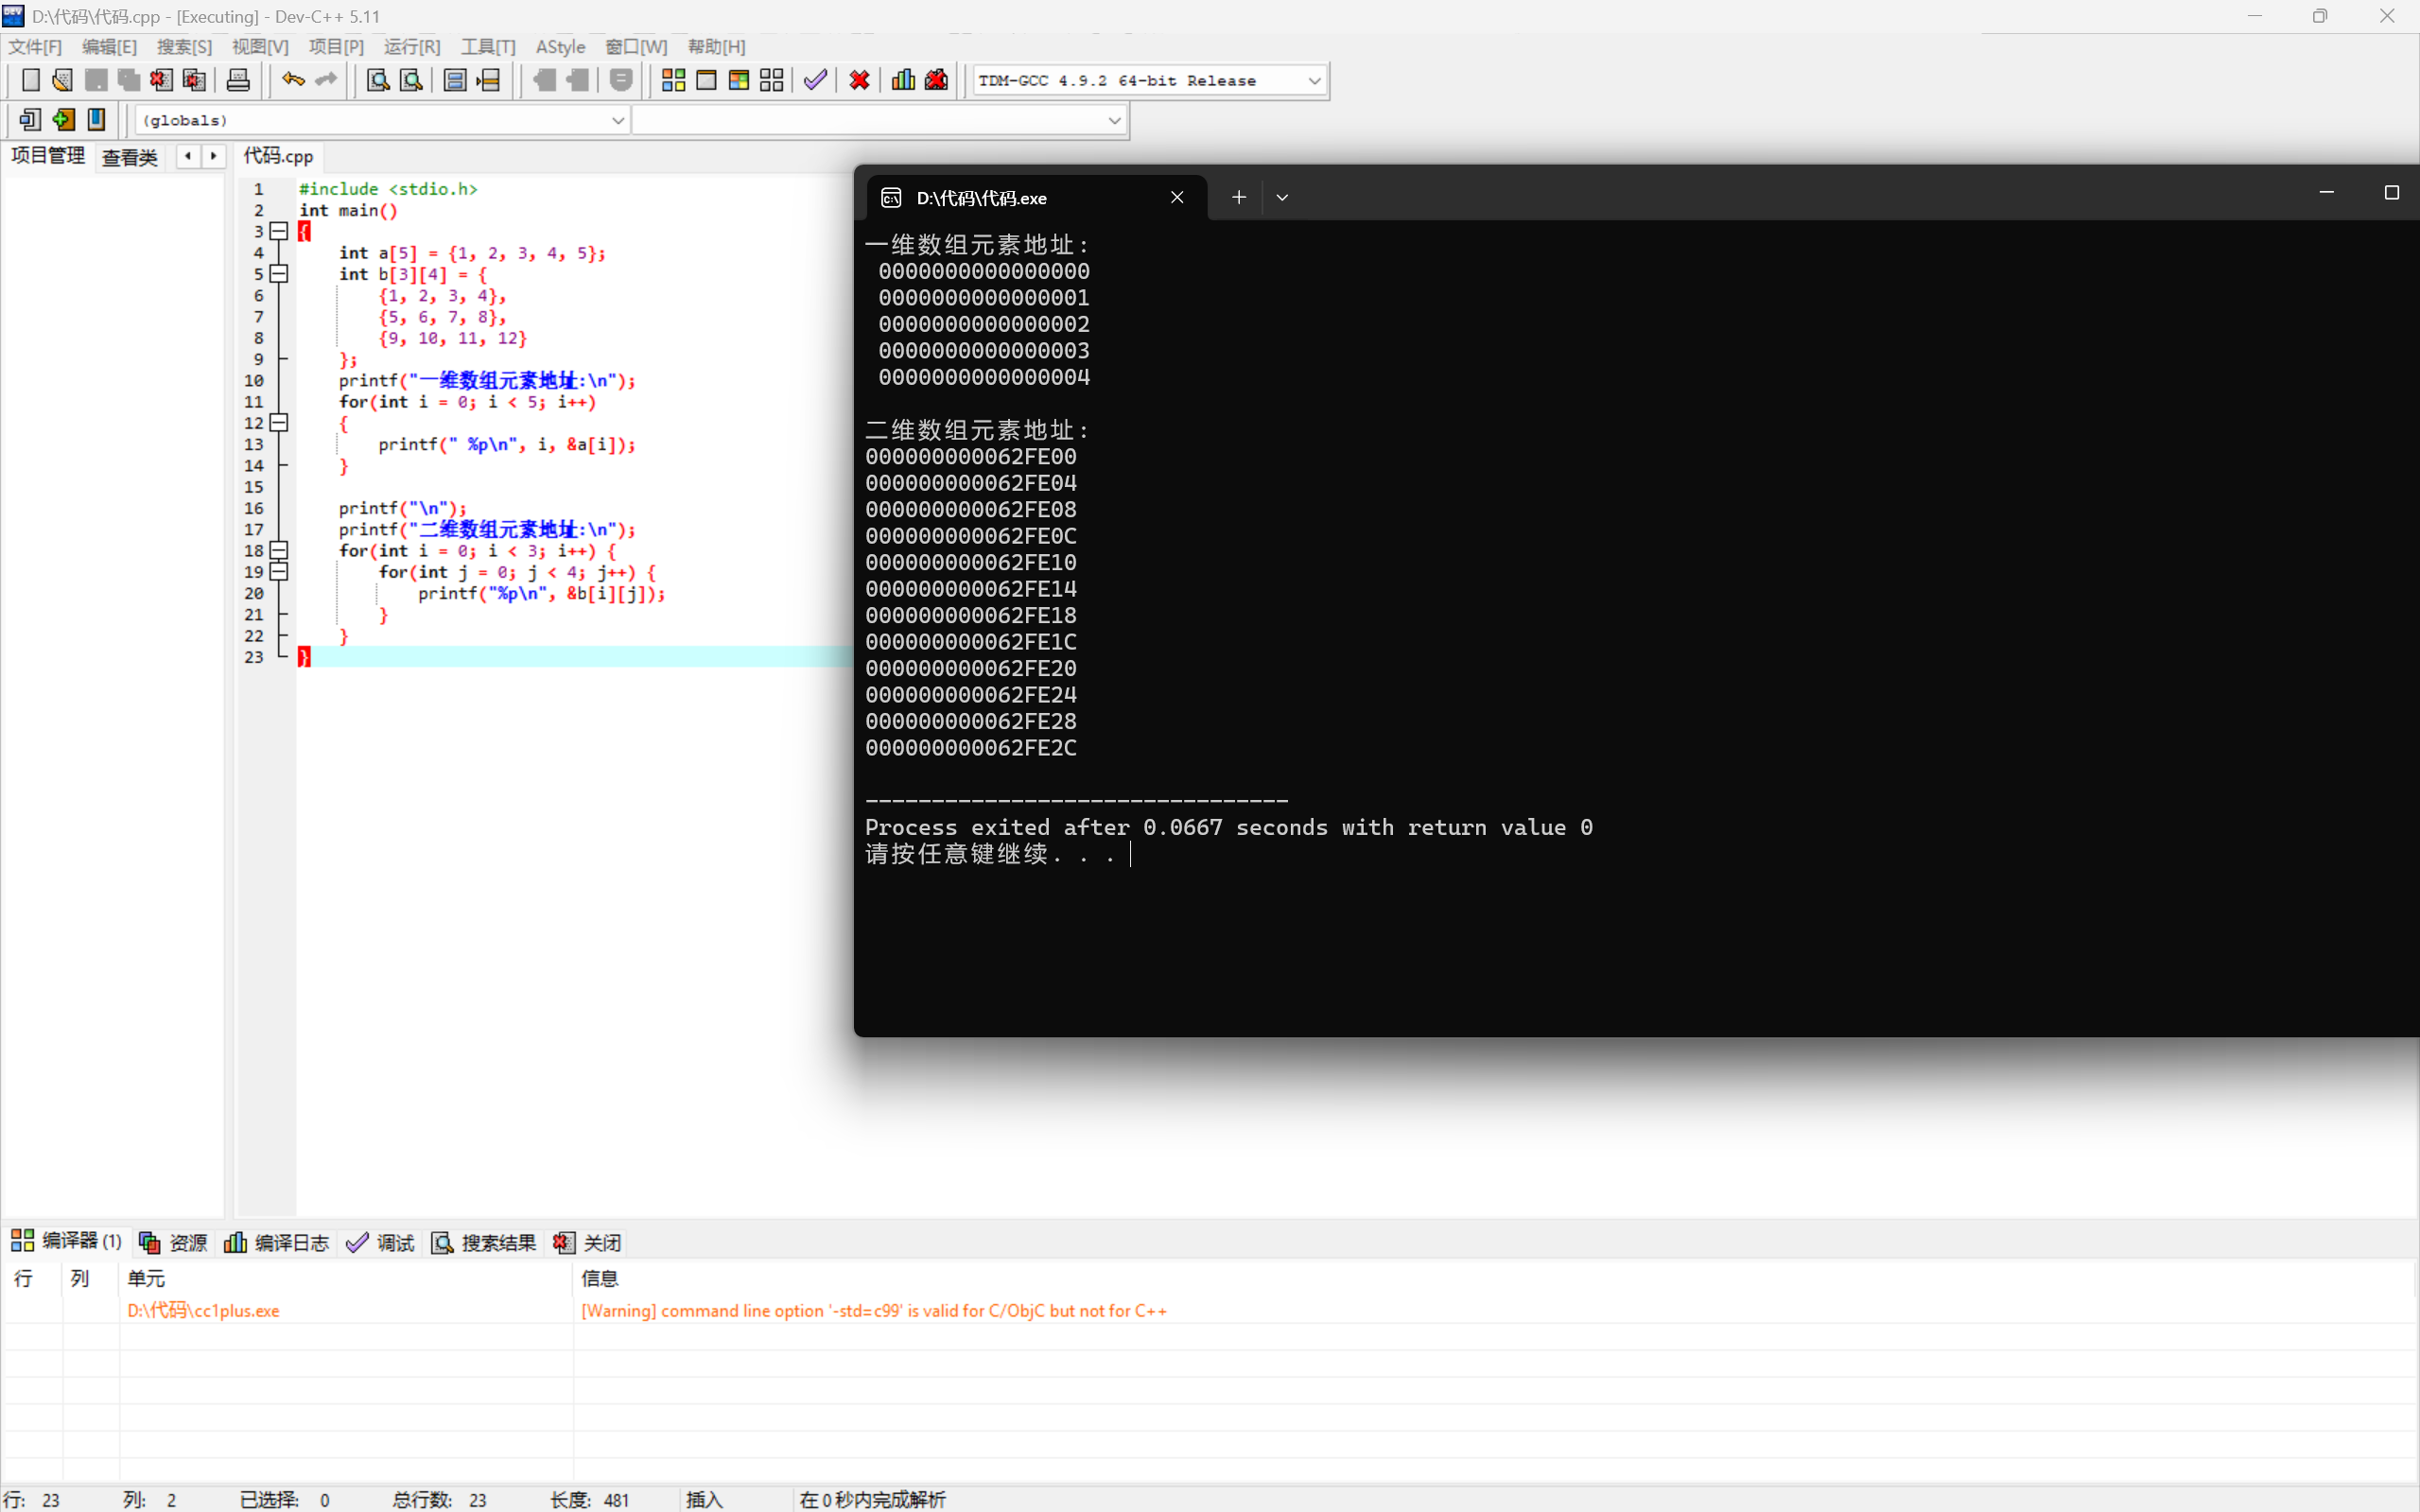Click the Compile icon with colored squares
This screenshot has height=1512, width=2420.
[x=673, y=80]
